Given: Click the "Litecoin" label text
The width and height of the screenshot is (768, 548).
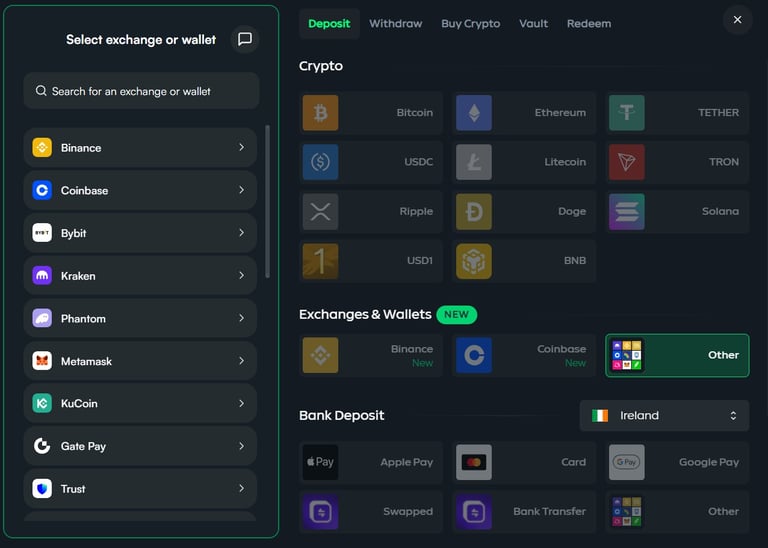Looking at the screenshot, I should point(565,162).
